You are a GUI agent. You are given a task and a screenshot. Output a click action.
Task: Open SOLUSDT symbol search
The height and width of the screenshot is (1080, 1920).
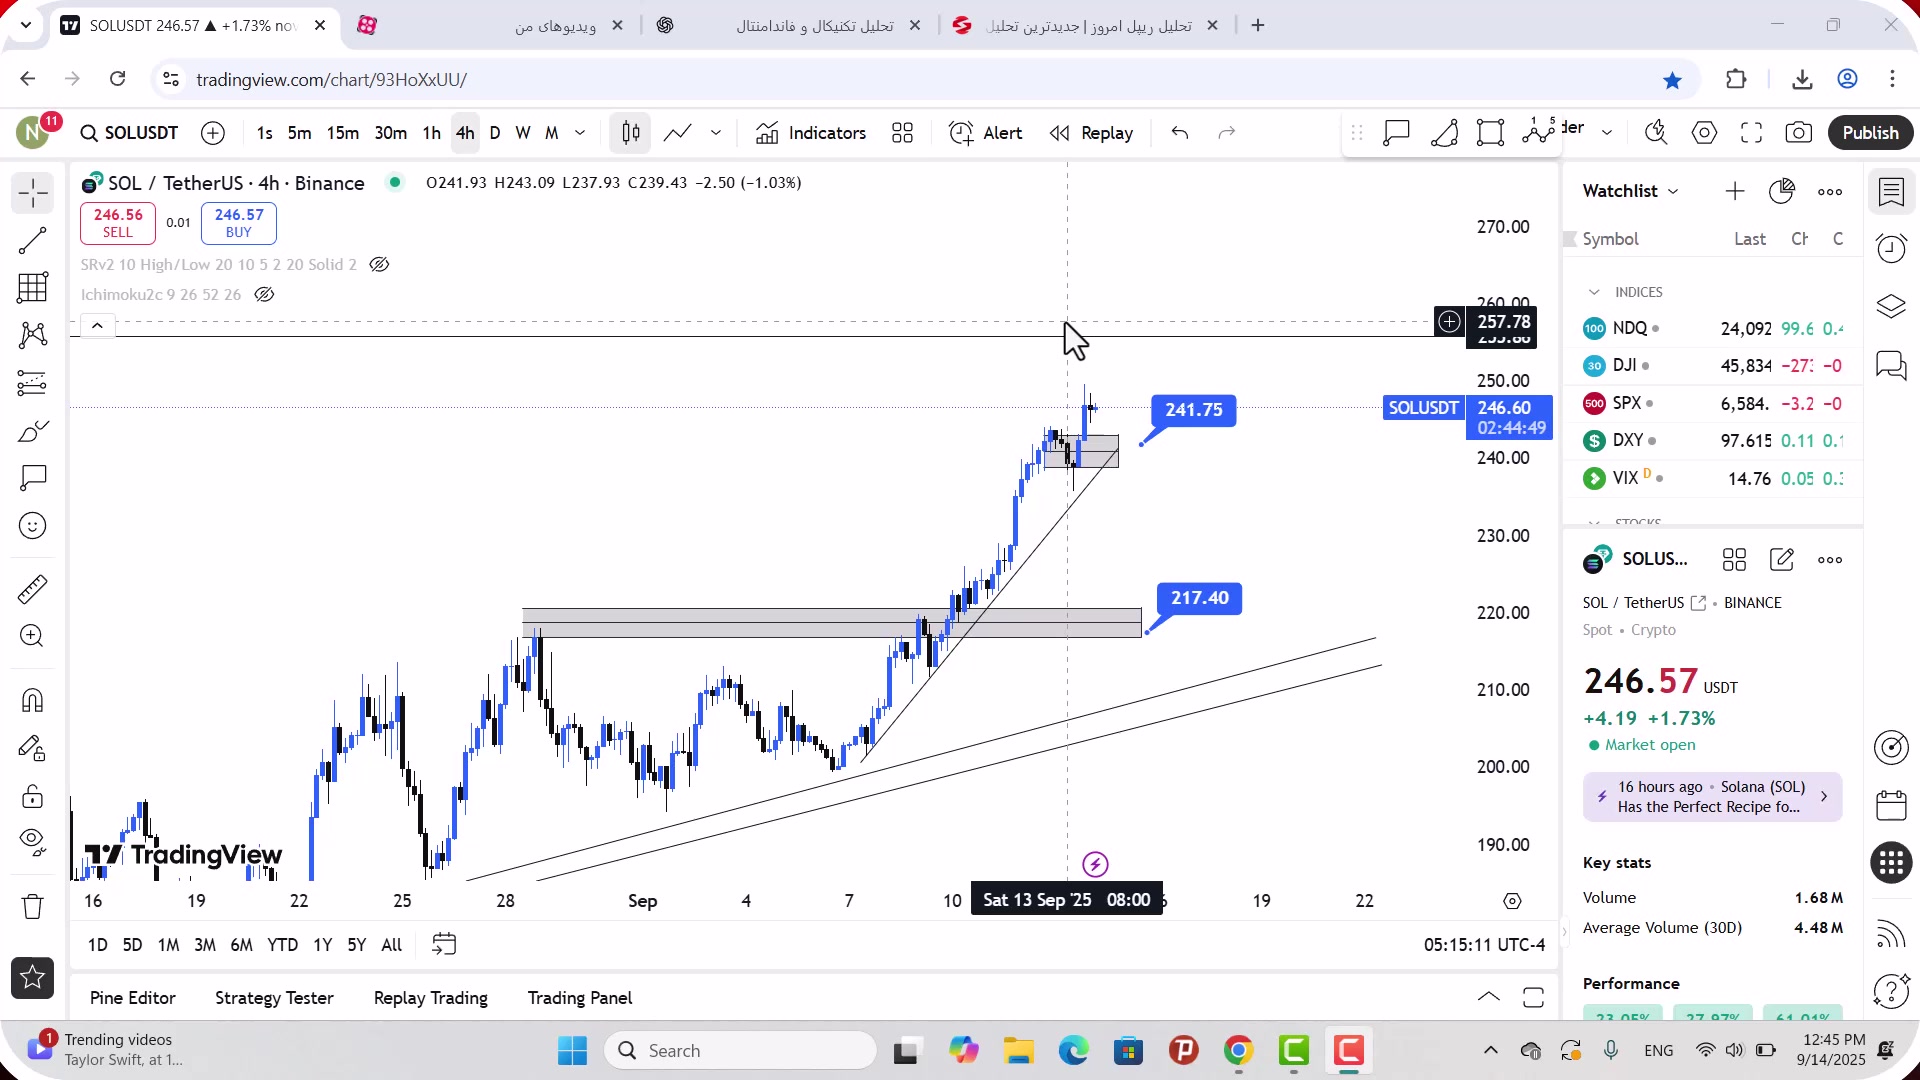coord(129,133)
